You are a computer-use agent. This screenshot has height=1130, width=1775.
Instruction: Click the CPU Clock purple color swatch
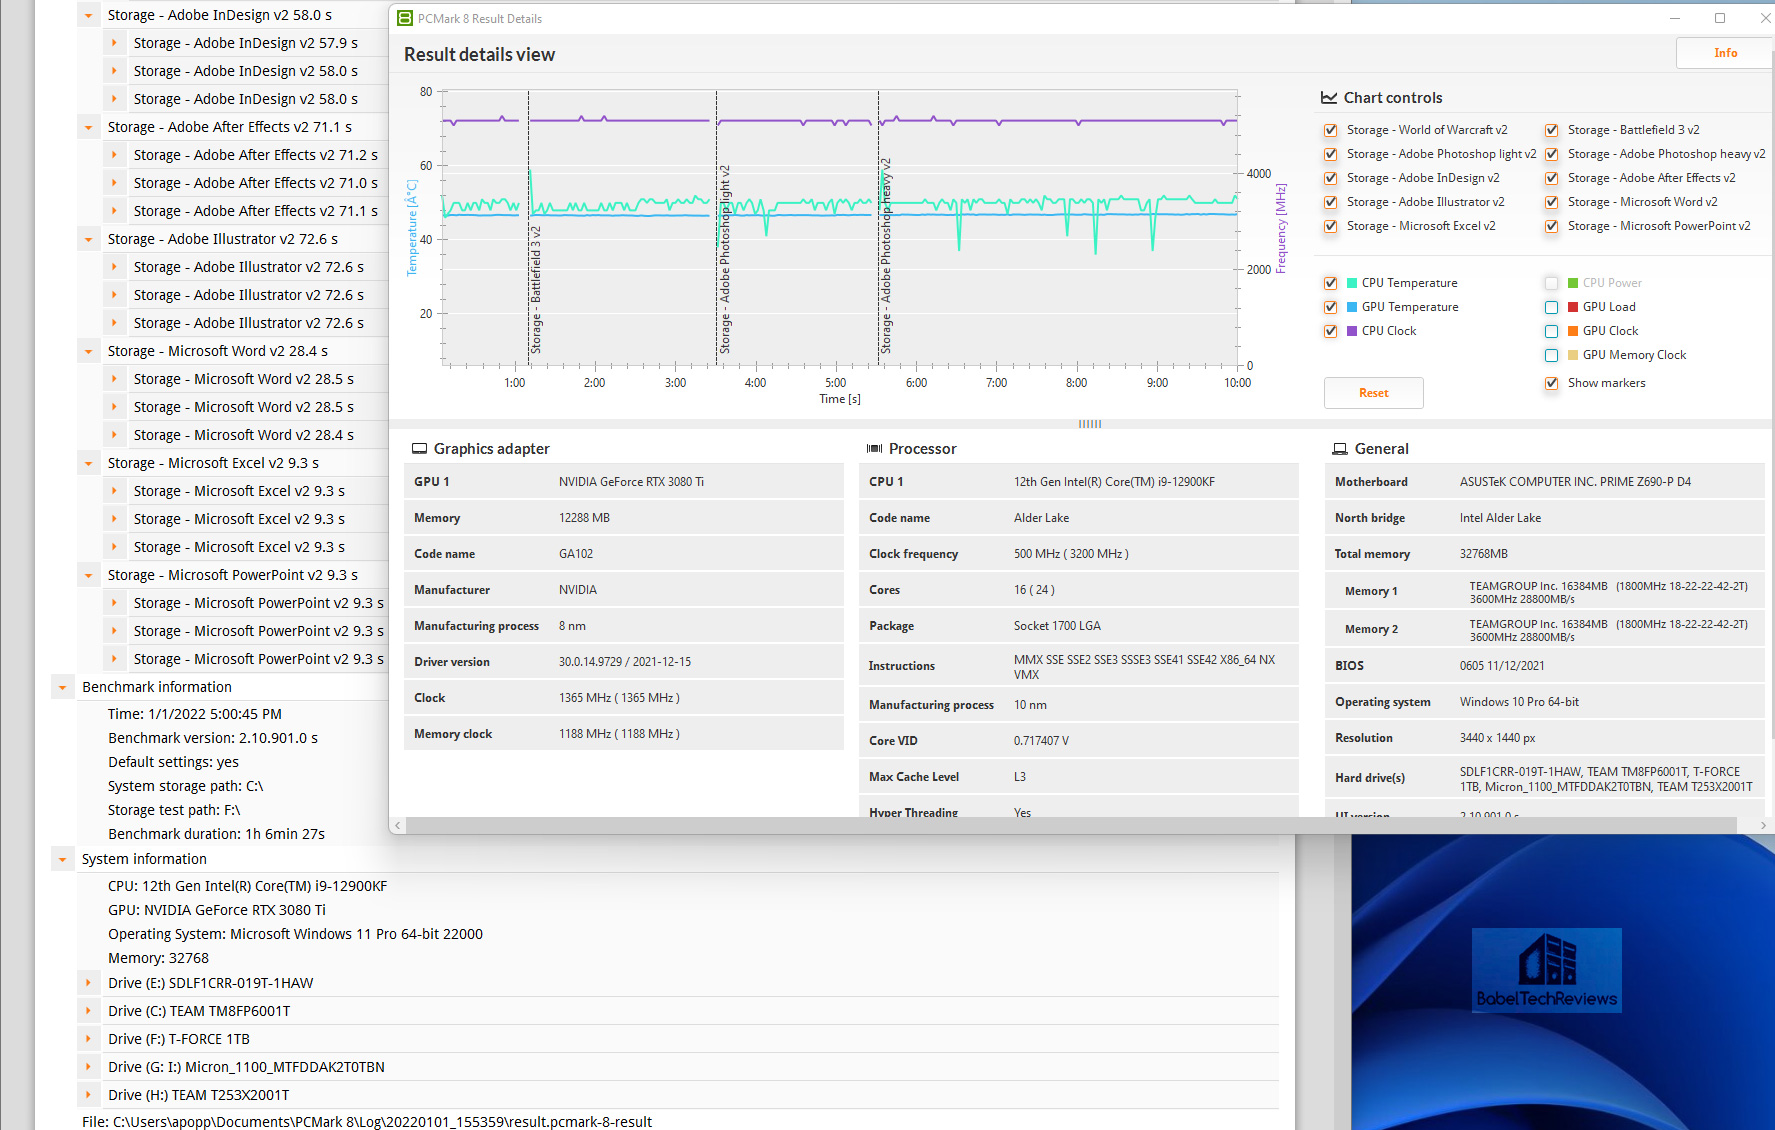click(x=1352, y=331)
